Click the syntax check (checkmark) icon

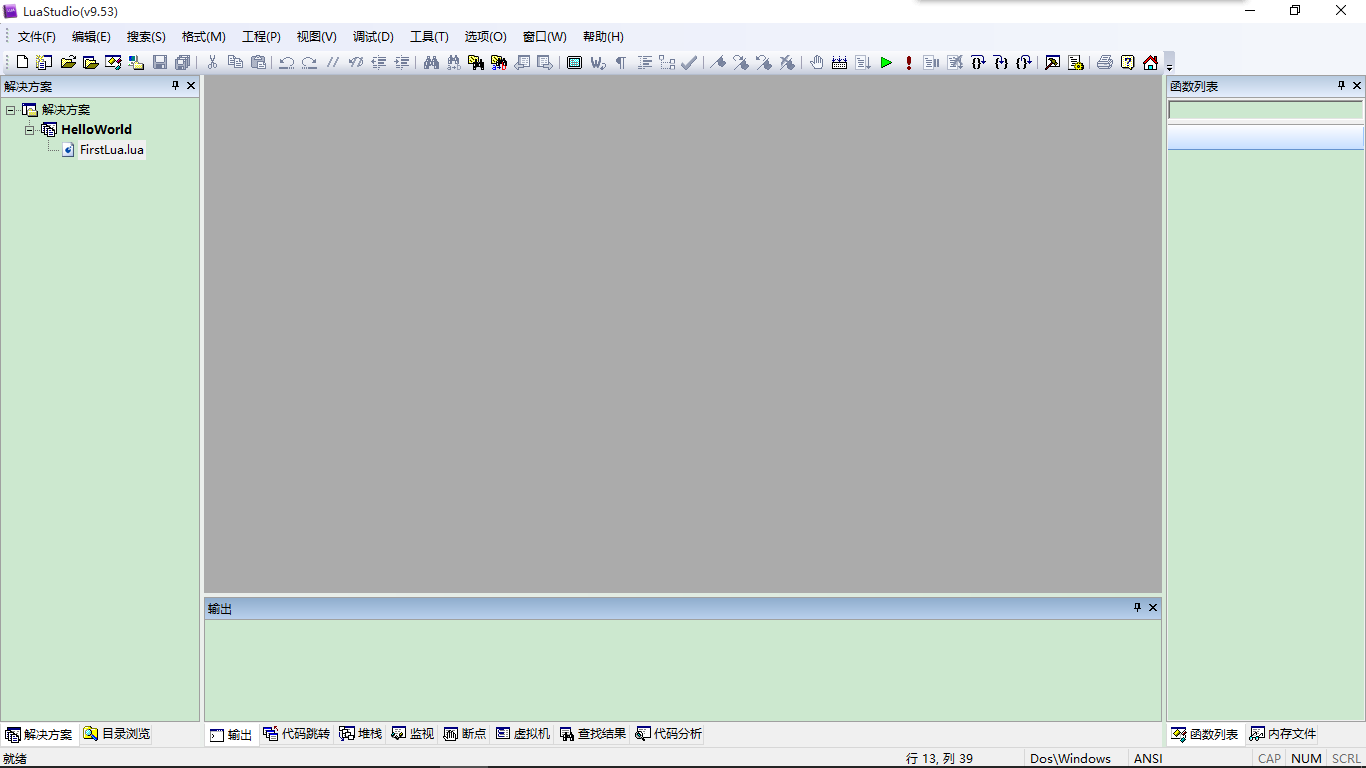click(689, 62)
